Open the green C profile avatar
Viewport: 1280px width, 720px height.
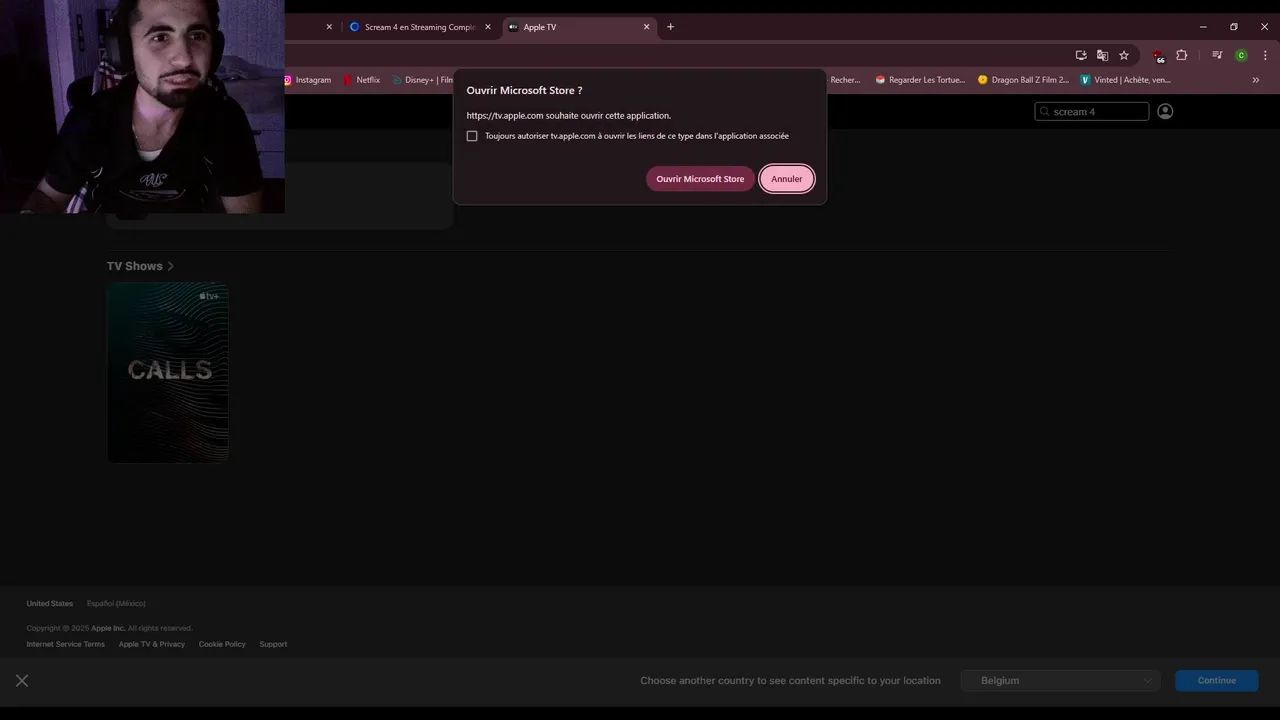(x=1241, y=55)
